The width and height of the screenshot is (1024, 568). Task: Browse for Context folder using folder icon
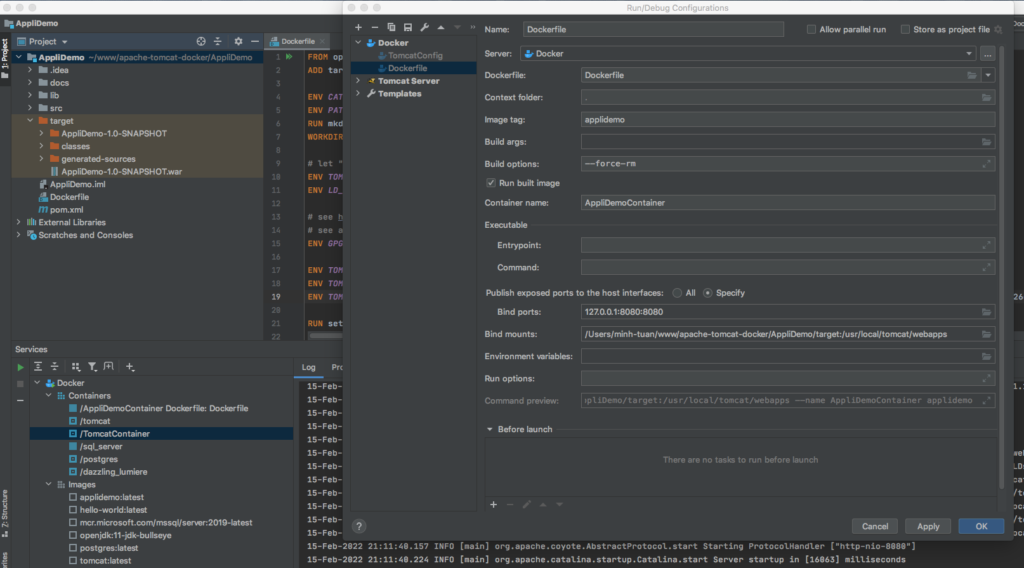pyautogui.click(x=986, y=98)
